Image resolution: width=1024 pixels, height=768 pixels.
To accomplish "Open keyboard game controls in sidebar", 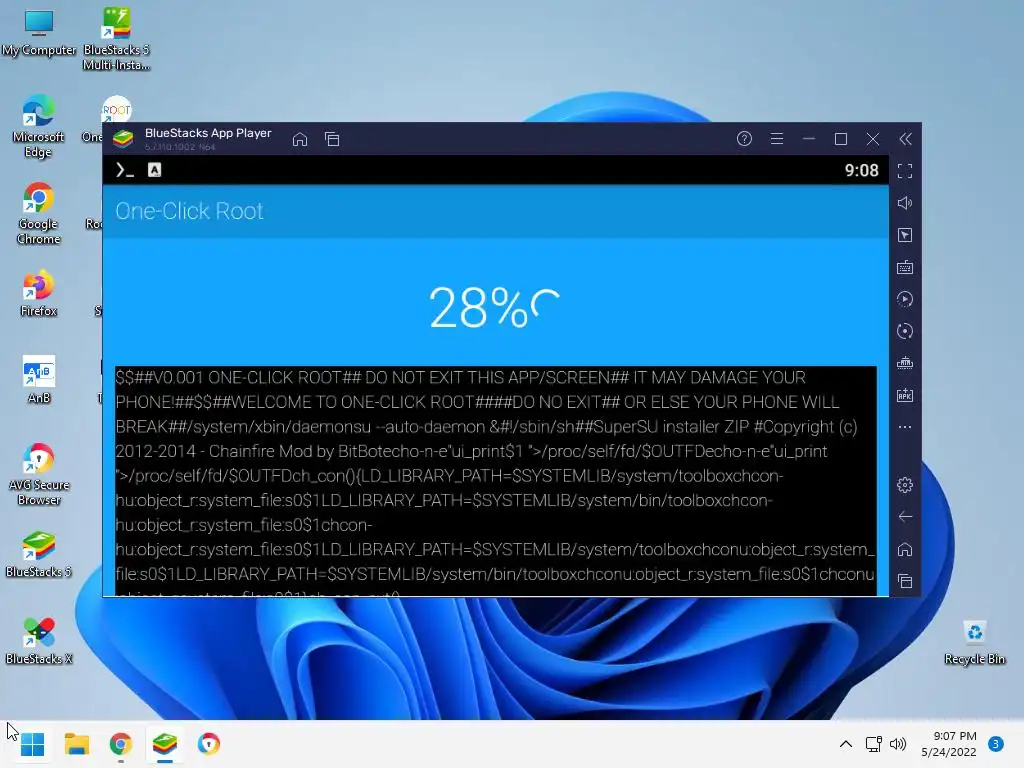I will point(904,267).
